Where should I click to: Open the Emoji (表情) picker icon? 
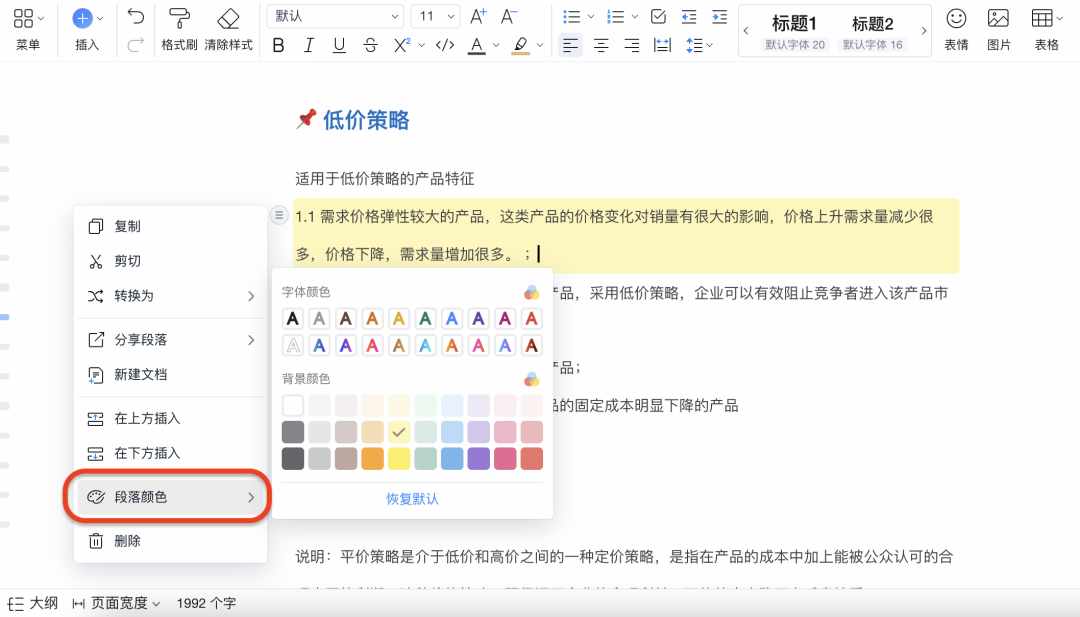click(956, 19)
